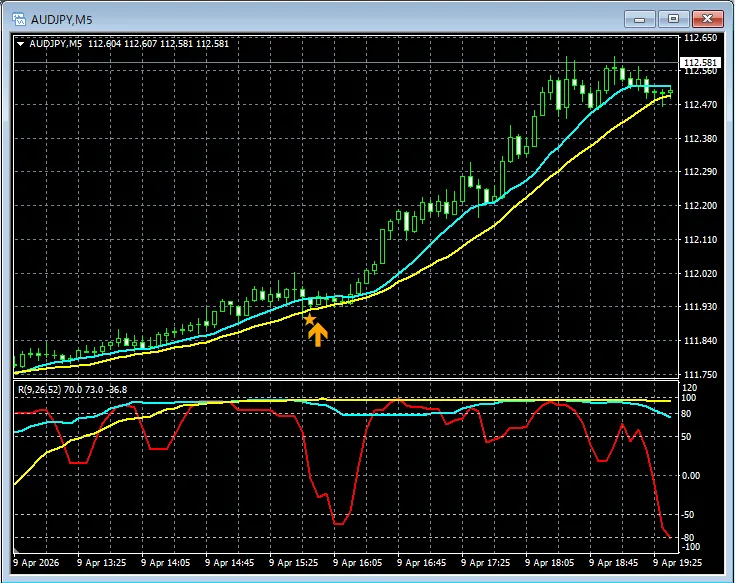736x583 pixels.
Task: Click the 9 Apr 16:05 time label
Action: click(x=358, y=562)
